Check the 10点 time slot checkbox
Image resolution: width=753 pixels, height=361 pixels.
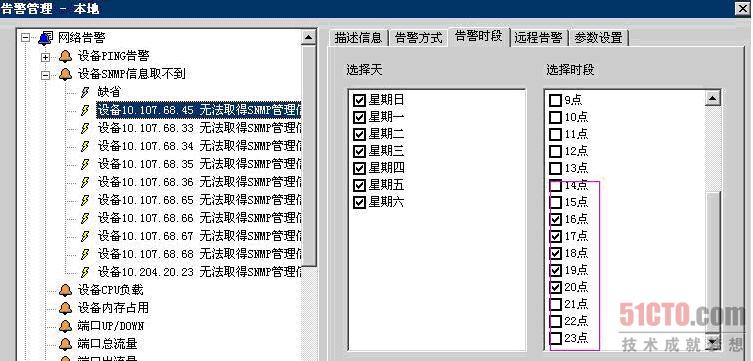pyautogui.click(x=556, y=117)
